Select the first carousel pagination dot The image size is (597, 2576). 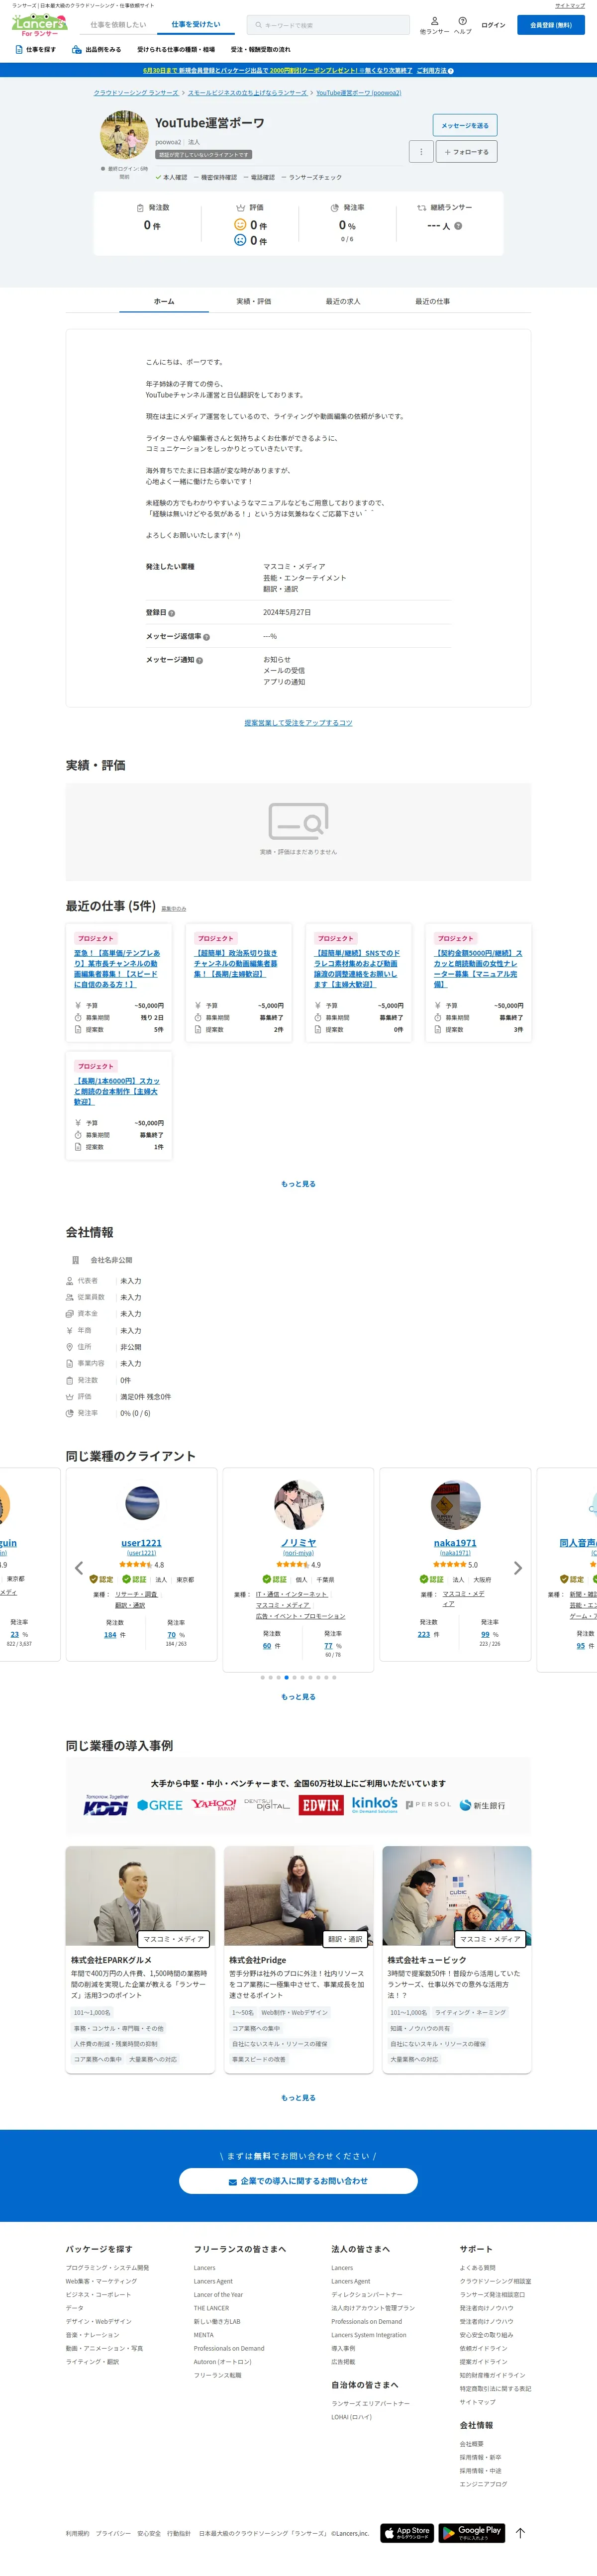(262, 1677)
